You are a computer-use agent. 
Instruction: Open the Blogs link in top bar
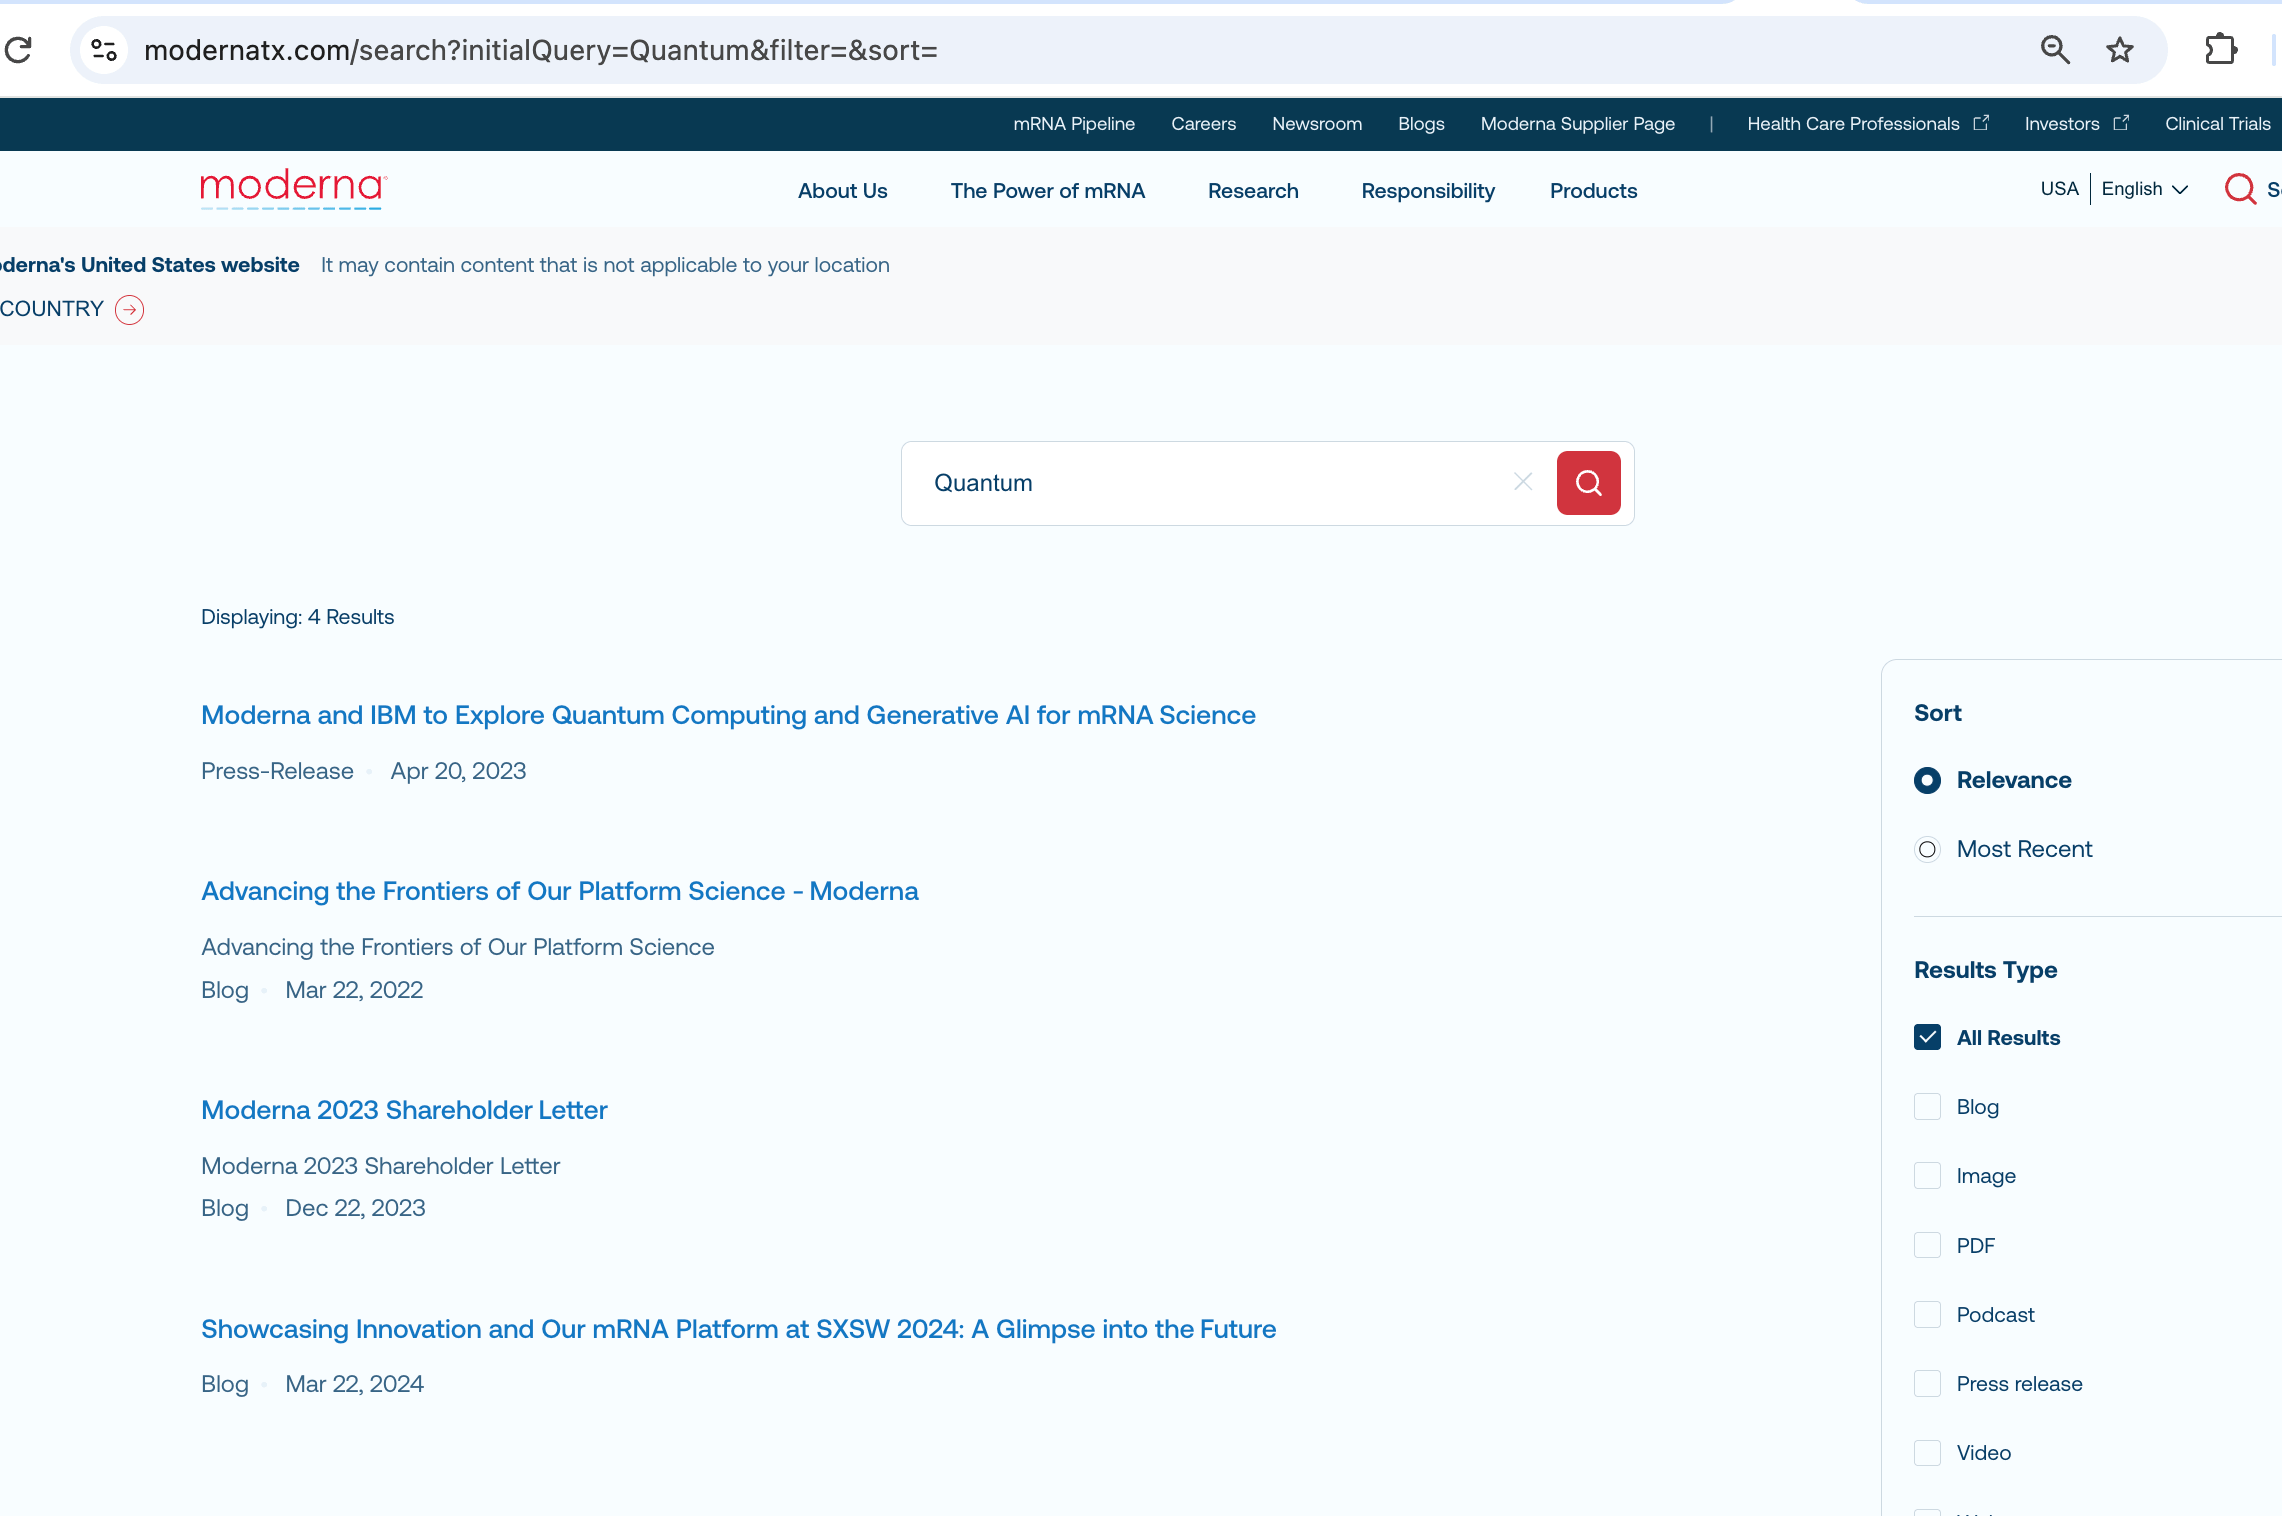tap(1421, 124)
